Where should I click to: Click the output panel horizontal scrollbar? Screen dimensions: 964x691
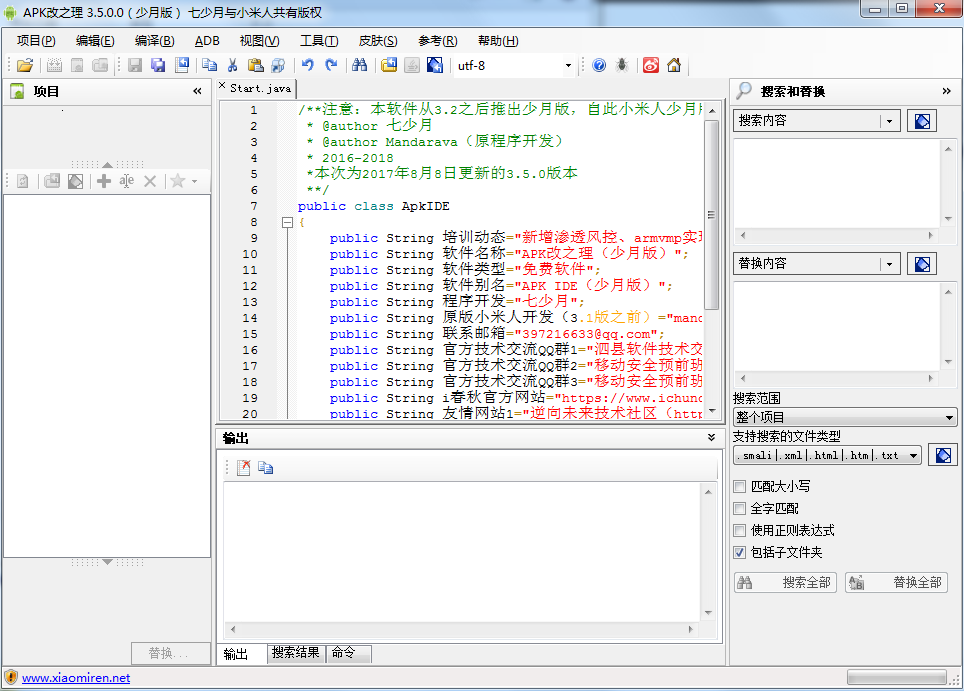pos(461,629)
